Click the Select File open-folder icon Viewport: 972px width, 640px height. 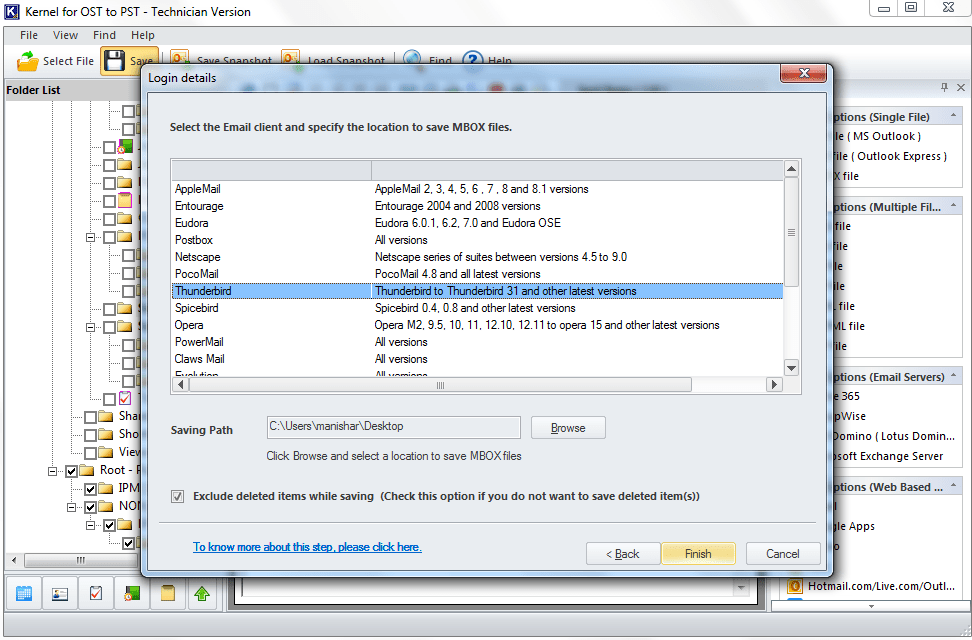pos(27,61)
